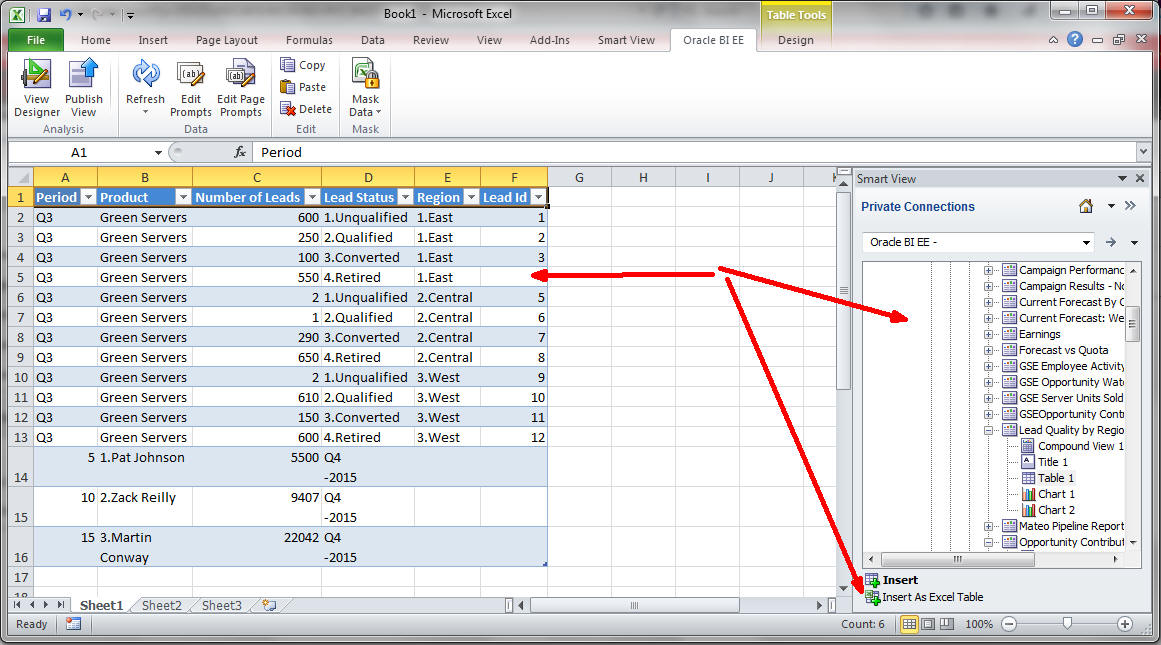Viewport: 1161px width, 645px height.
Task: Delete the selected view
Action: tap(306, 109)
